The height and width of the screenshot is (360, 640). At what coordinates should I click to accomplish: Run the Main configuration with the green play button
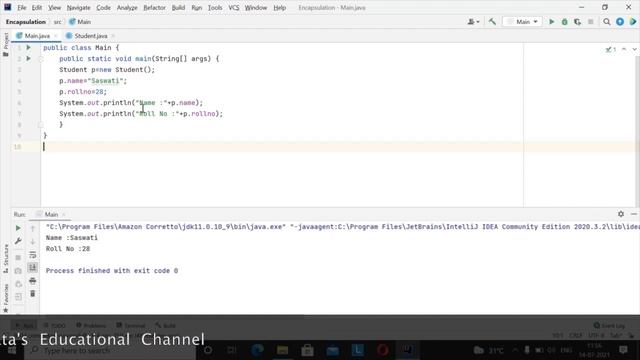(551, 22)
